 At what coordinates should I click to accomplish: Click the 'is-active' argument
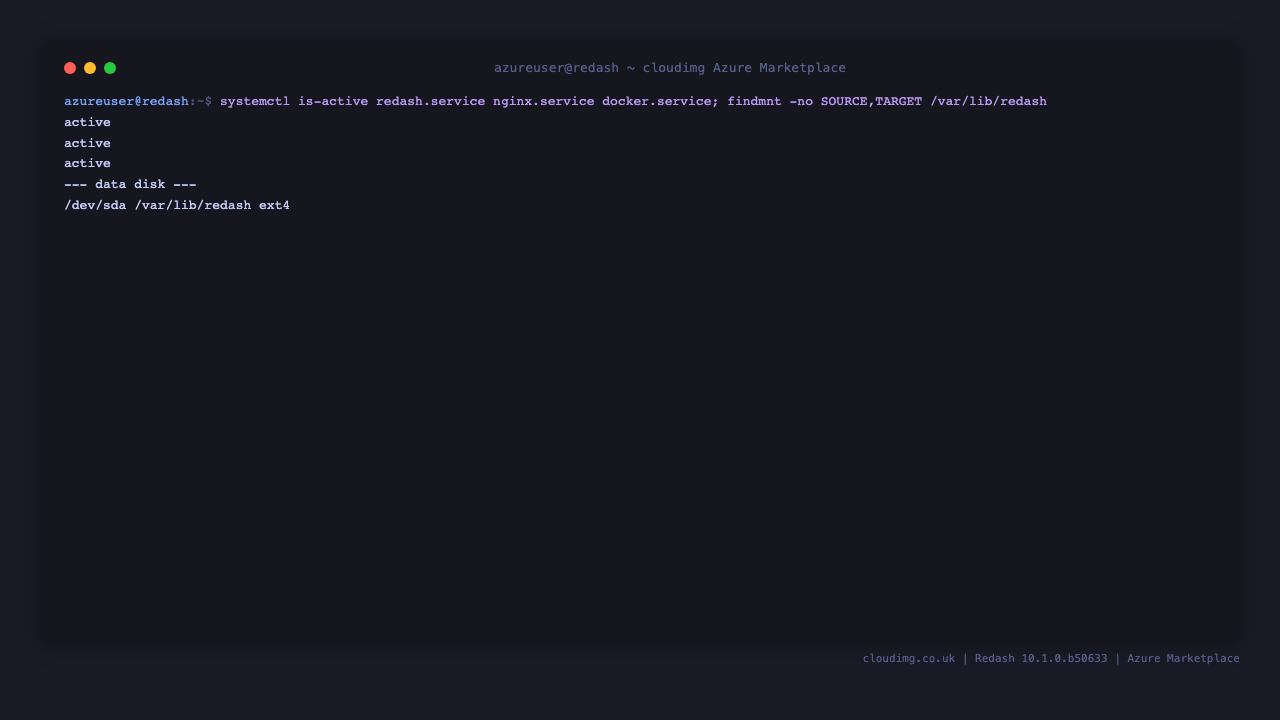pos(333,101)
